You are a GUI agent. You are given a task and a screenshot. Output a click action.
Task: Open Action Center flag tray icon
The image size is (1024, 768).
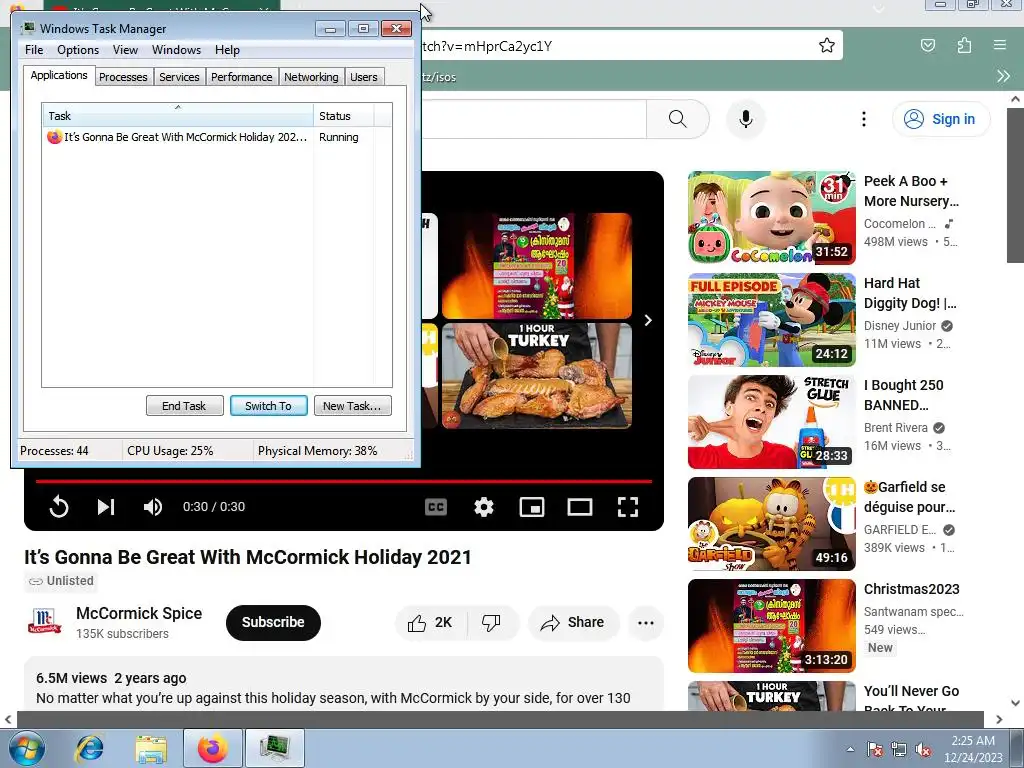pos(875,749)
